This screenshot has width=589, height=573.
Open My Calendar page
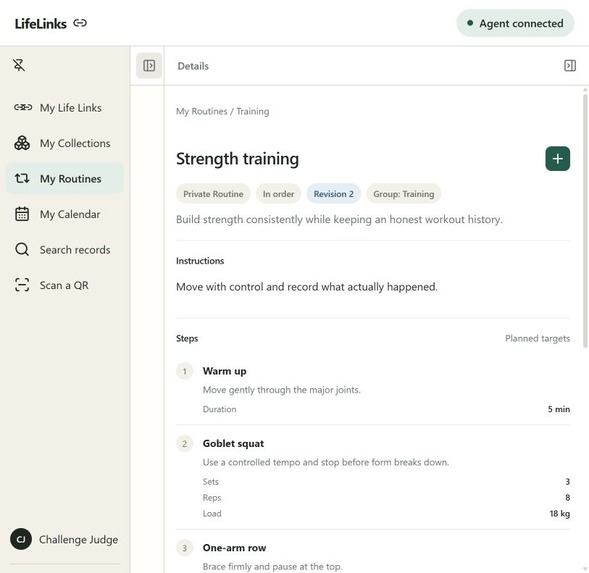click(x=65, y=214)
